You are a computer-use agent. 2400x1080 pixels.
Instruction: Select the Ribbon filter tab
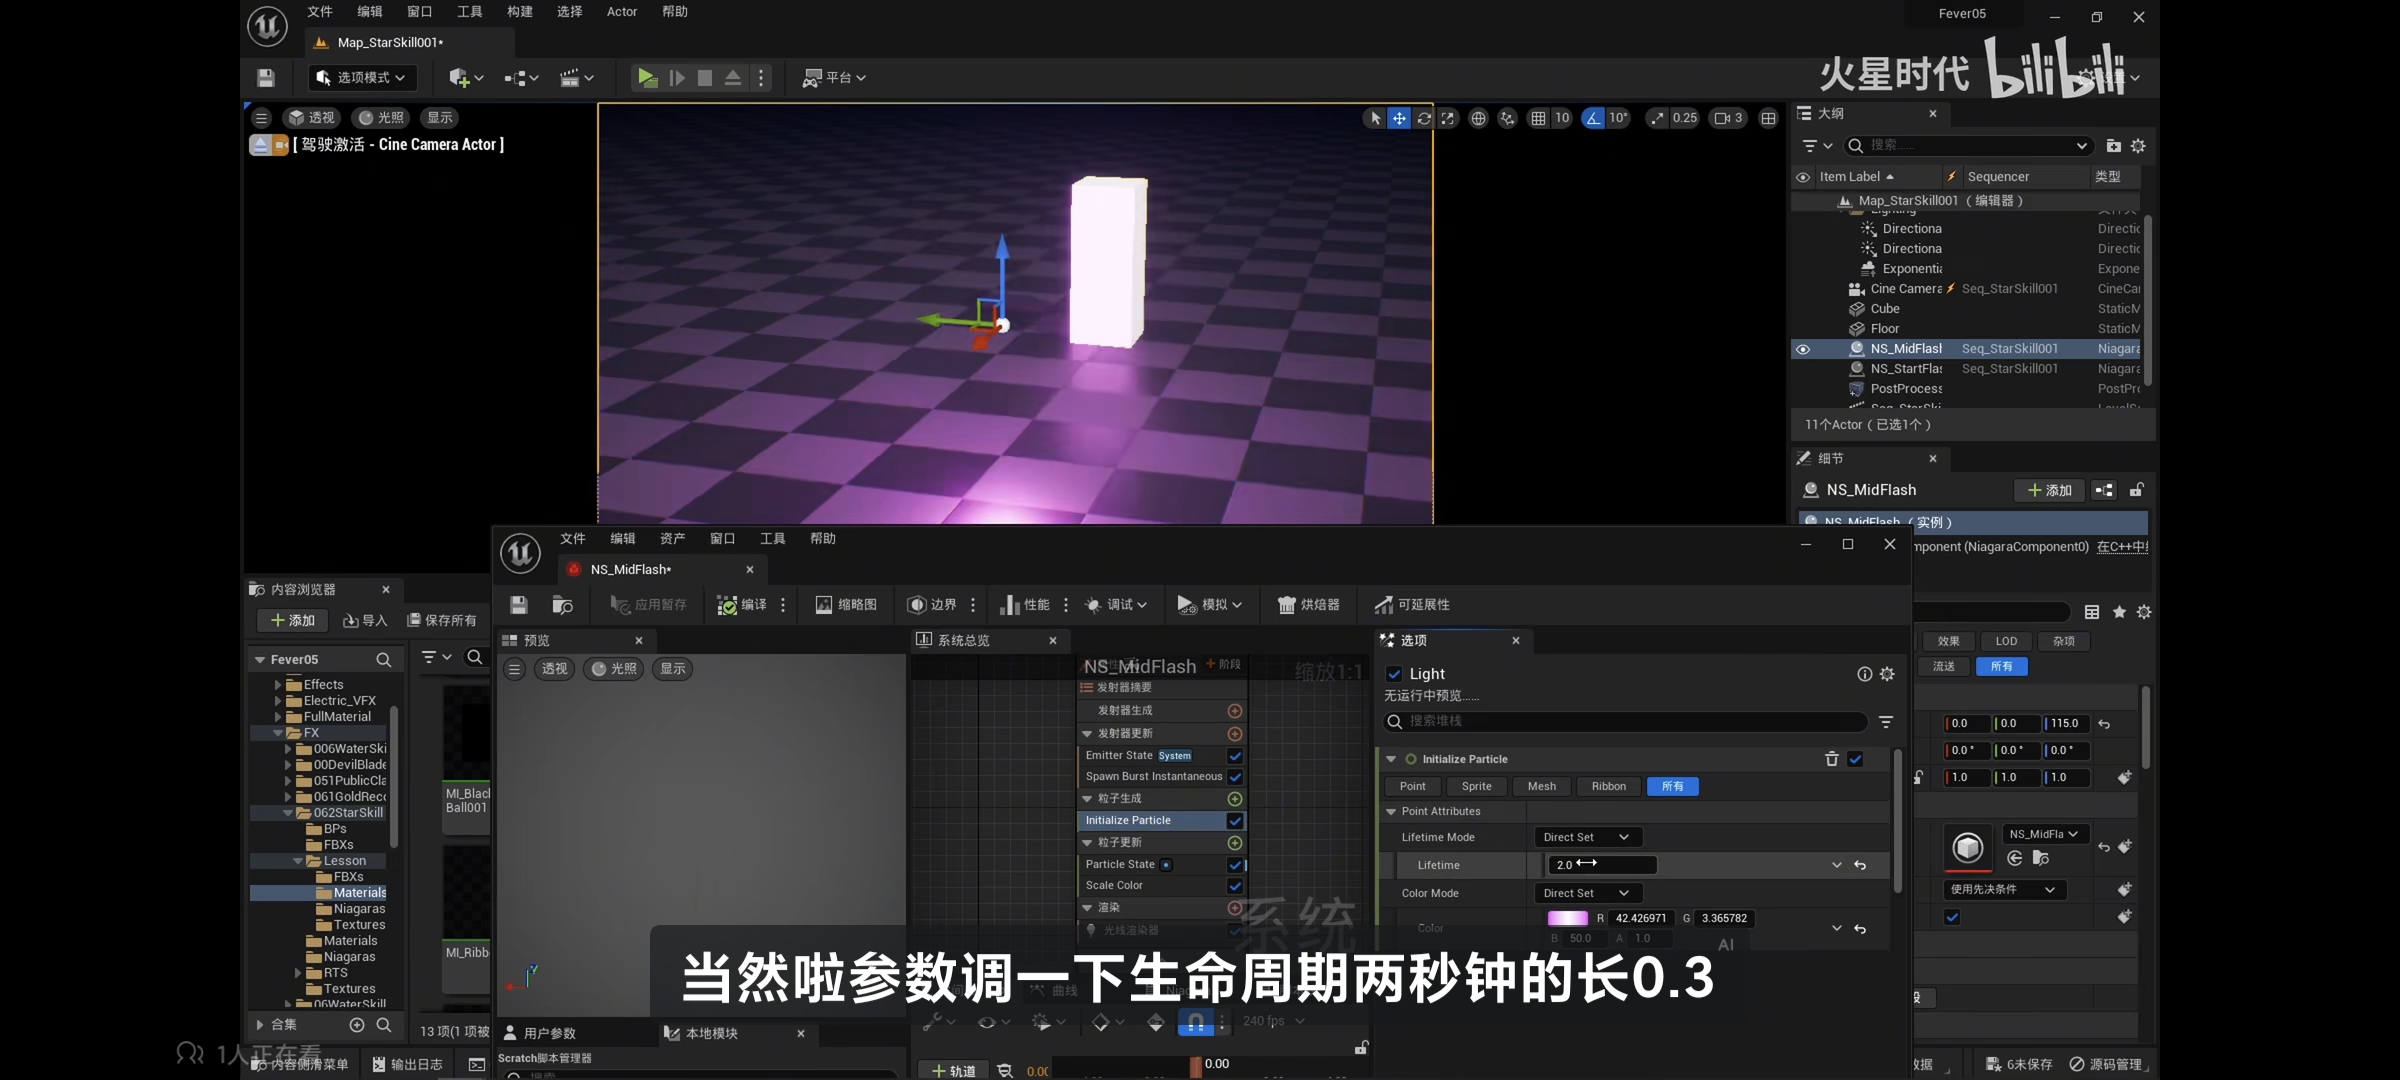[1608, 786]
